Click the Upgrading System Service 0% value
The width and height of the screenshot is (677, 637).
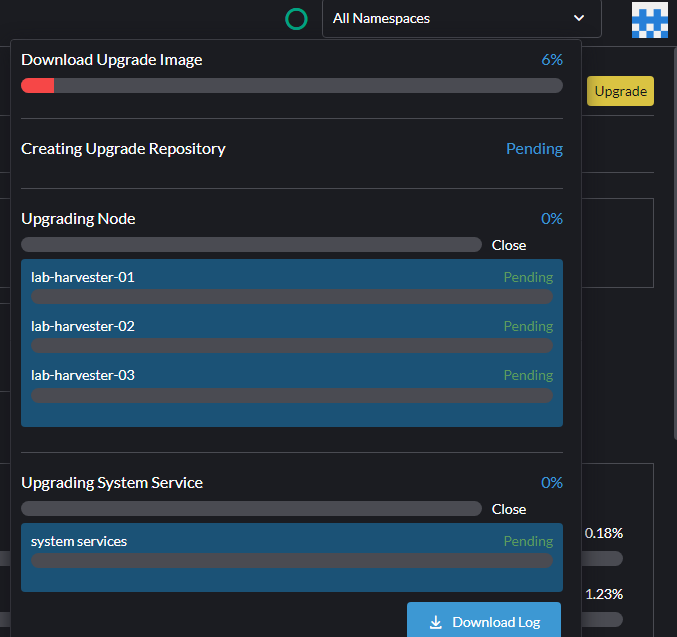pos(552,482)
